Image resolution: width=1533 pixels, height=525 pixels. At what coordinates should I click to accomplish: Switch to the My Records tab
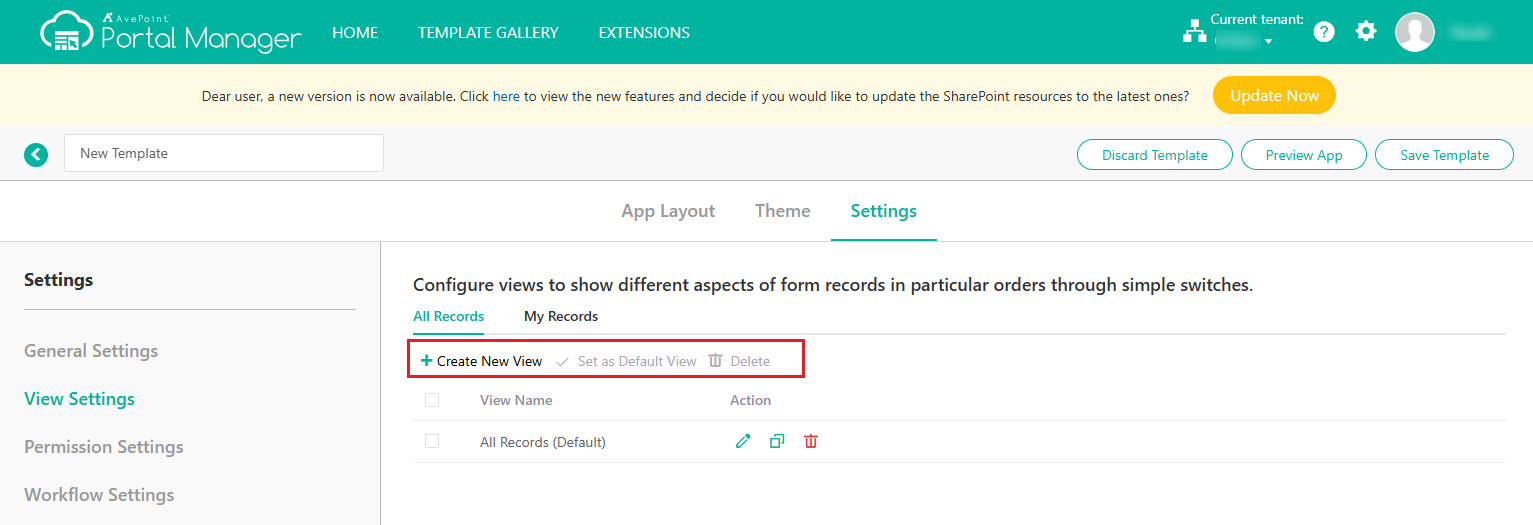[x=560, y=316]
